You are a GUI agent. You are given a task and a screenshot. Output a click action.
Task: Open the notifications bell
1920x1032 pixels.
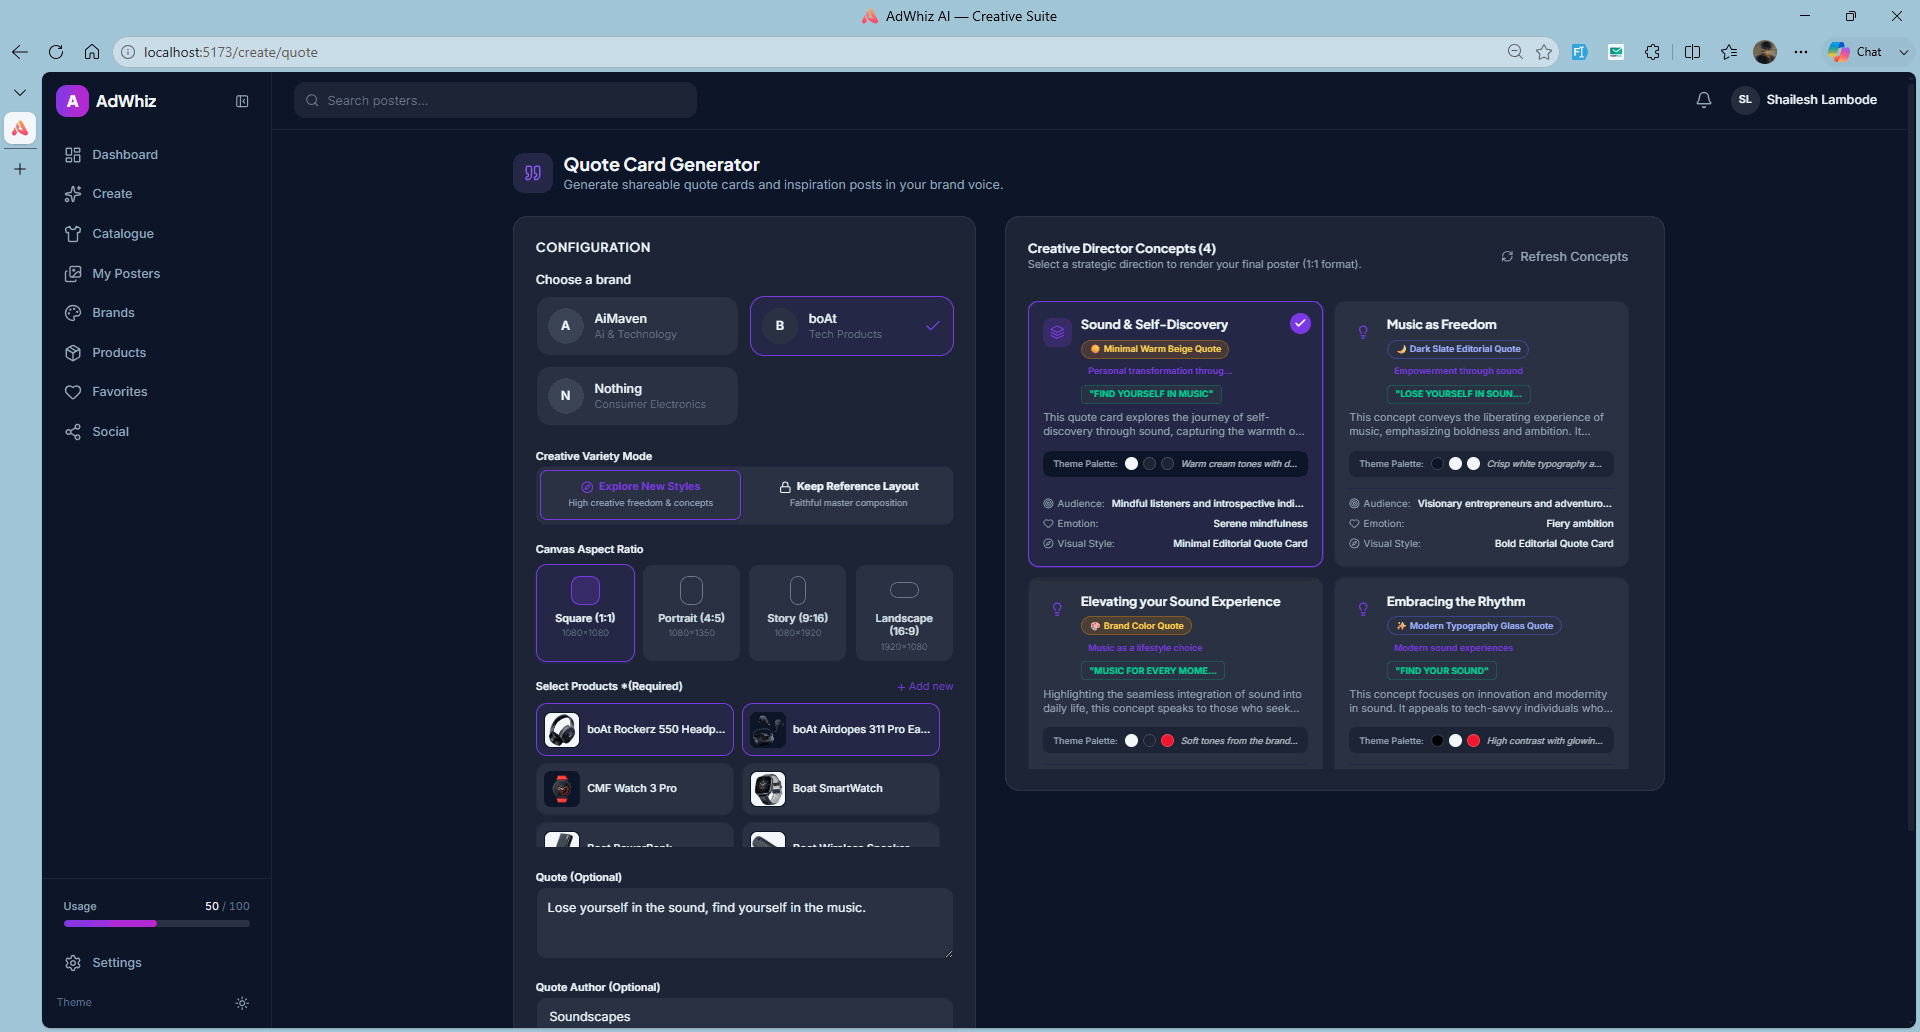(x=1704, y=100)
